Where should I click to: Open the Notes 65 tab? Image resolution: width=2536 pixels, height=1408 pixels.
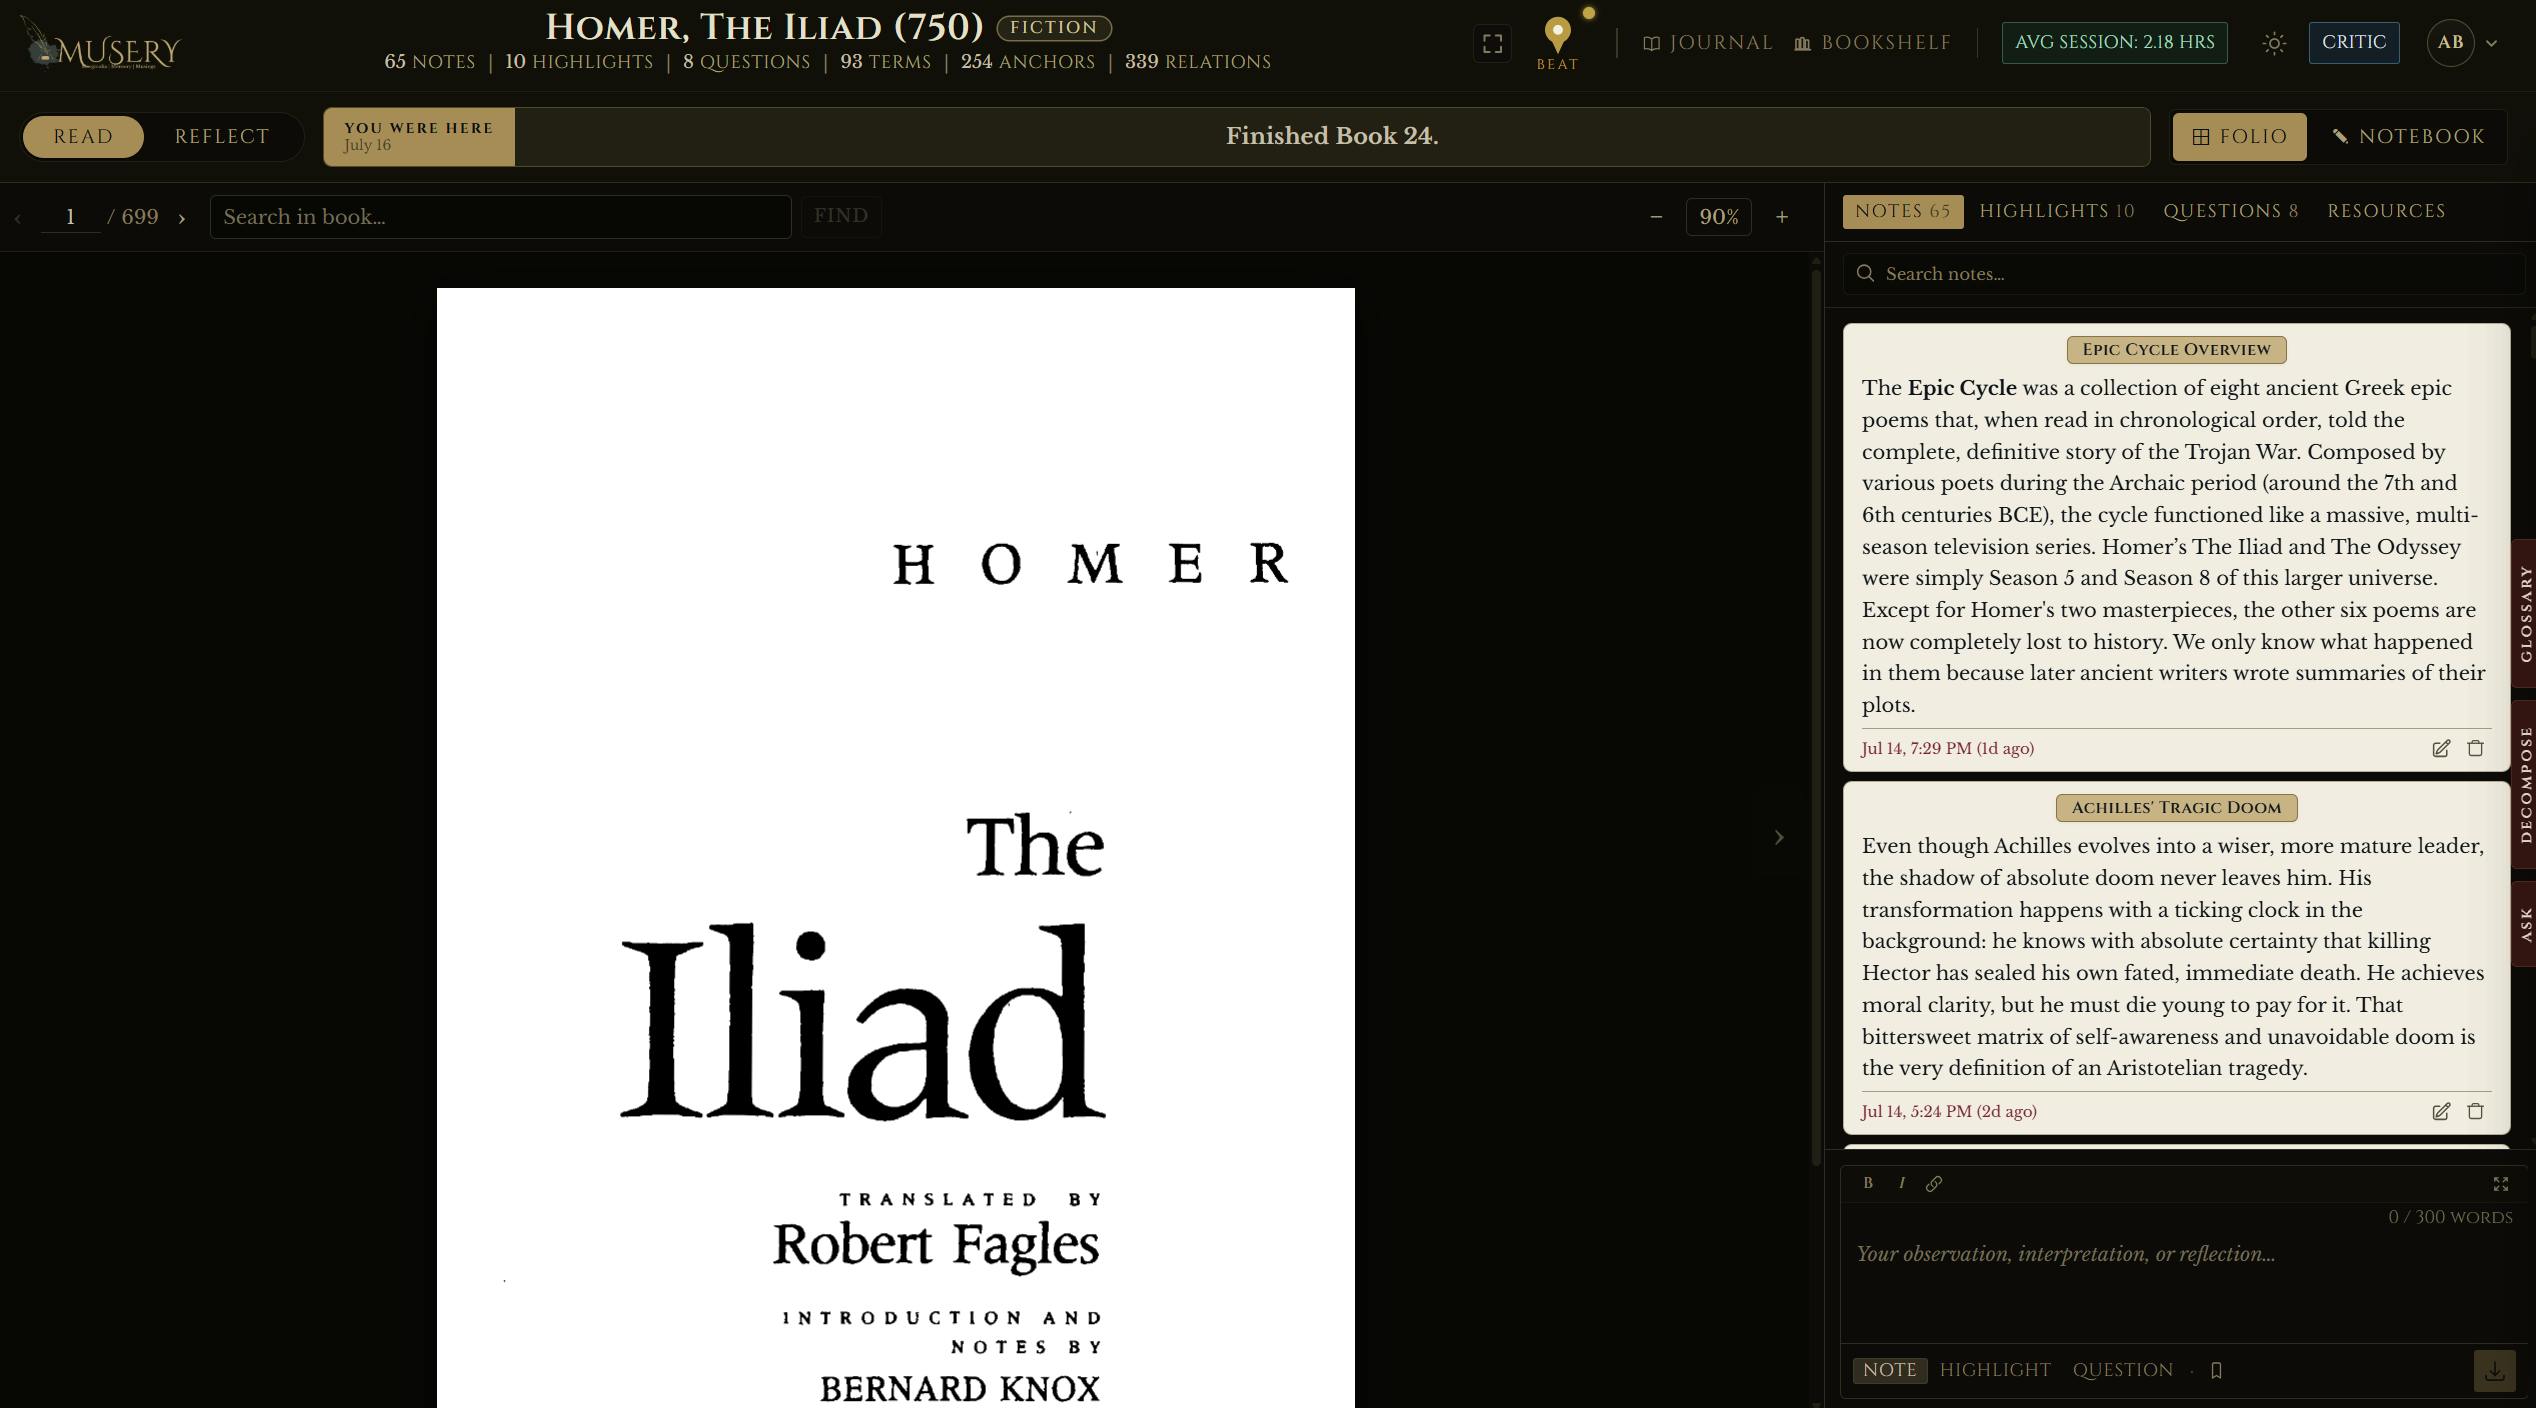(1902, 211)
